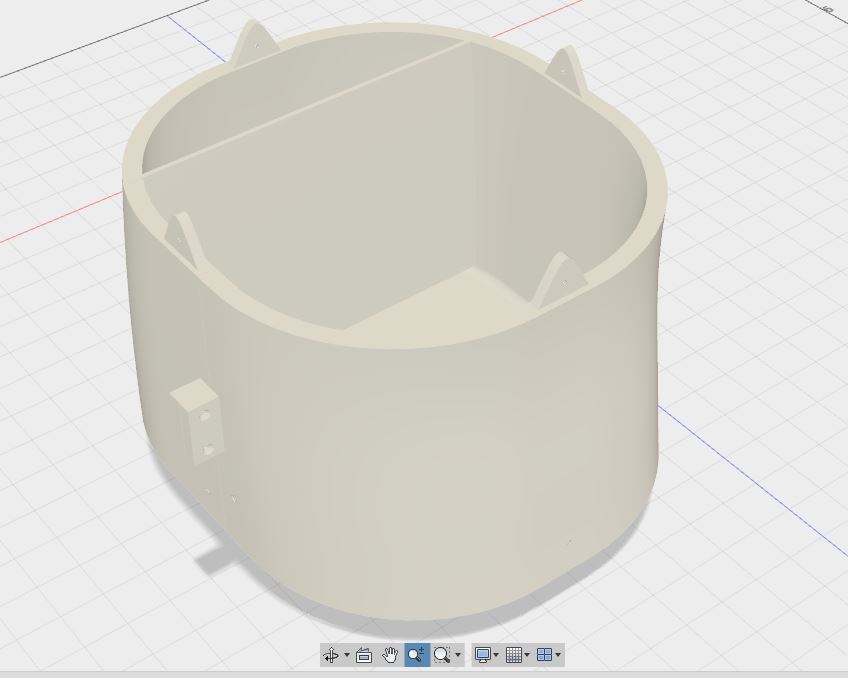The image size is (848, 678).
Task: Expand the Display Settings dropdown arrow
Action: click(496, 655)
